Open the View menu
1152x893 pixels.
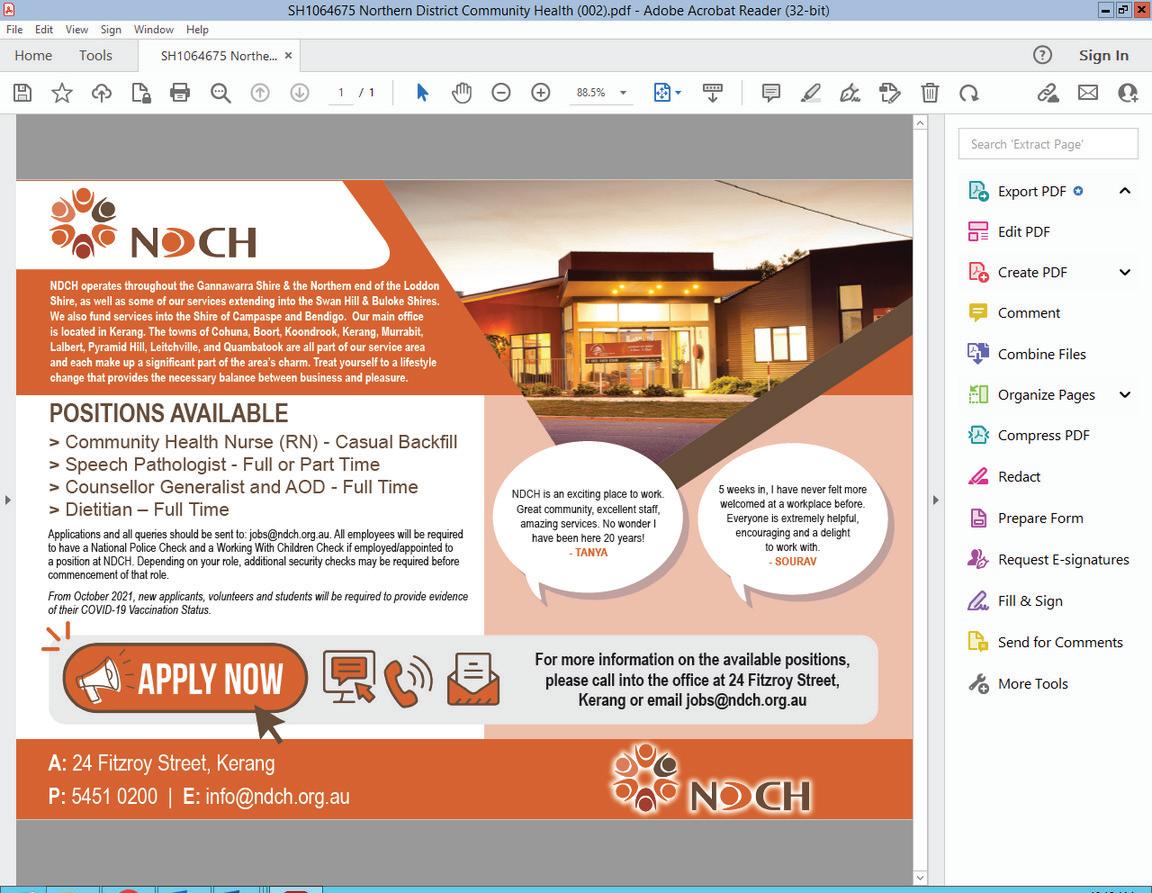pos(76,29)
